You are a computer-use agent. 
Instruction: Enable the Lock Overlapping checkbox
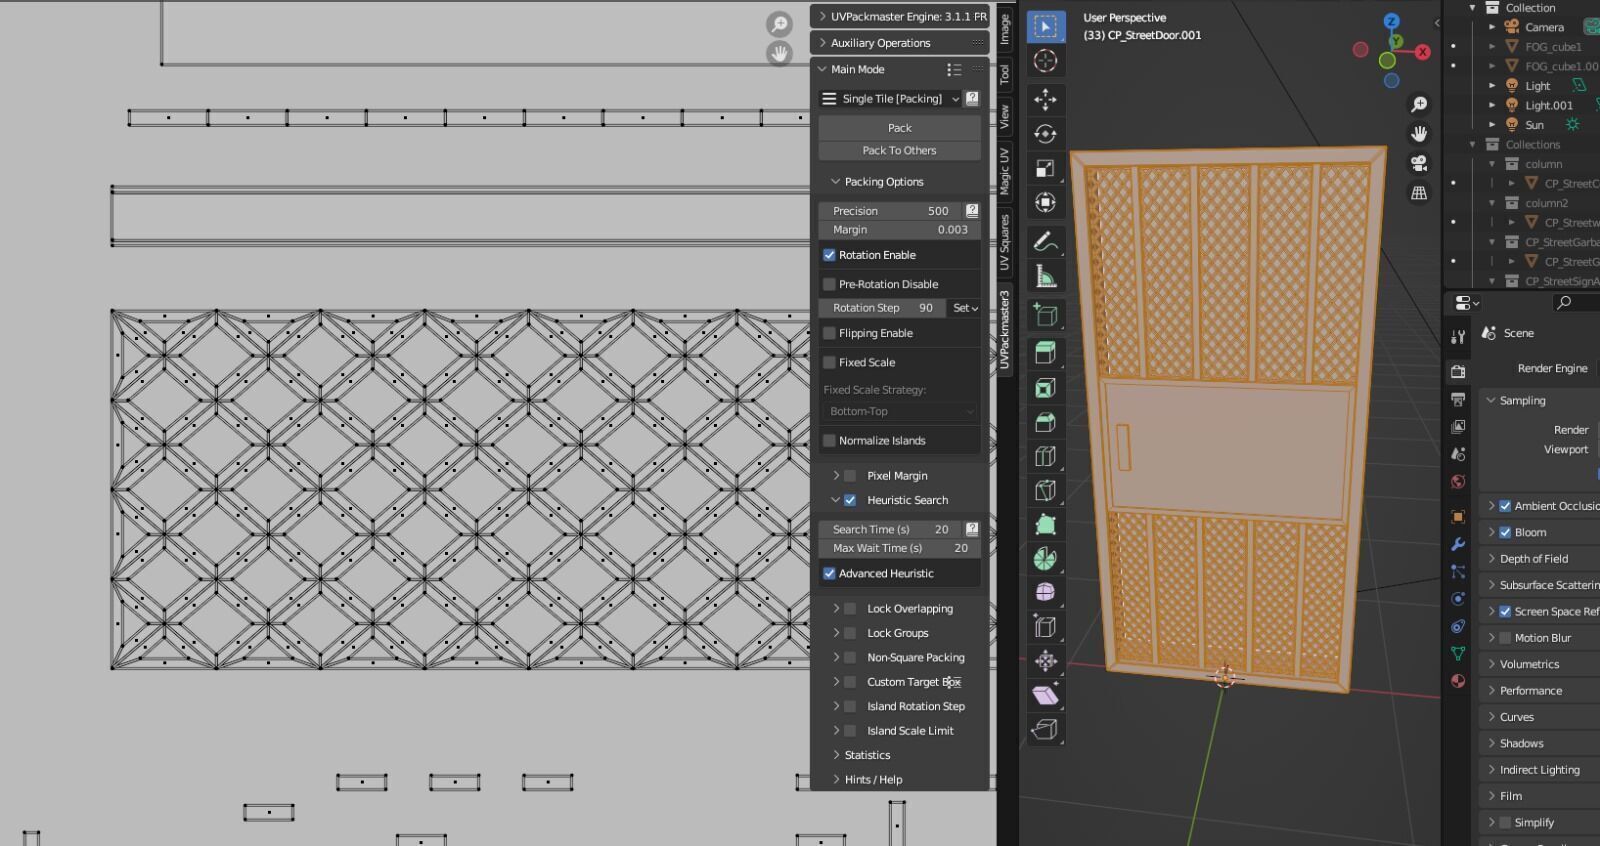[x=850, y=608]
